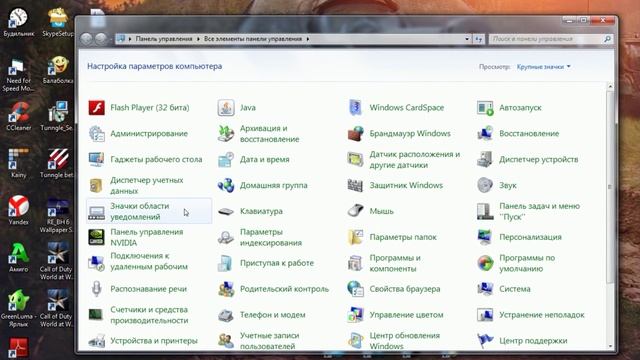
Task: Click the Счетчики и средства производительности link
Action: coord(149,315)
